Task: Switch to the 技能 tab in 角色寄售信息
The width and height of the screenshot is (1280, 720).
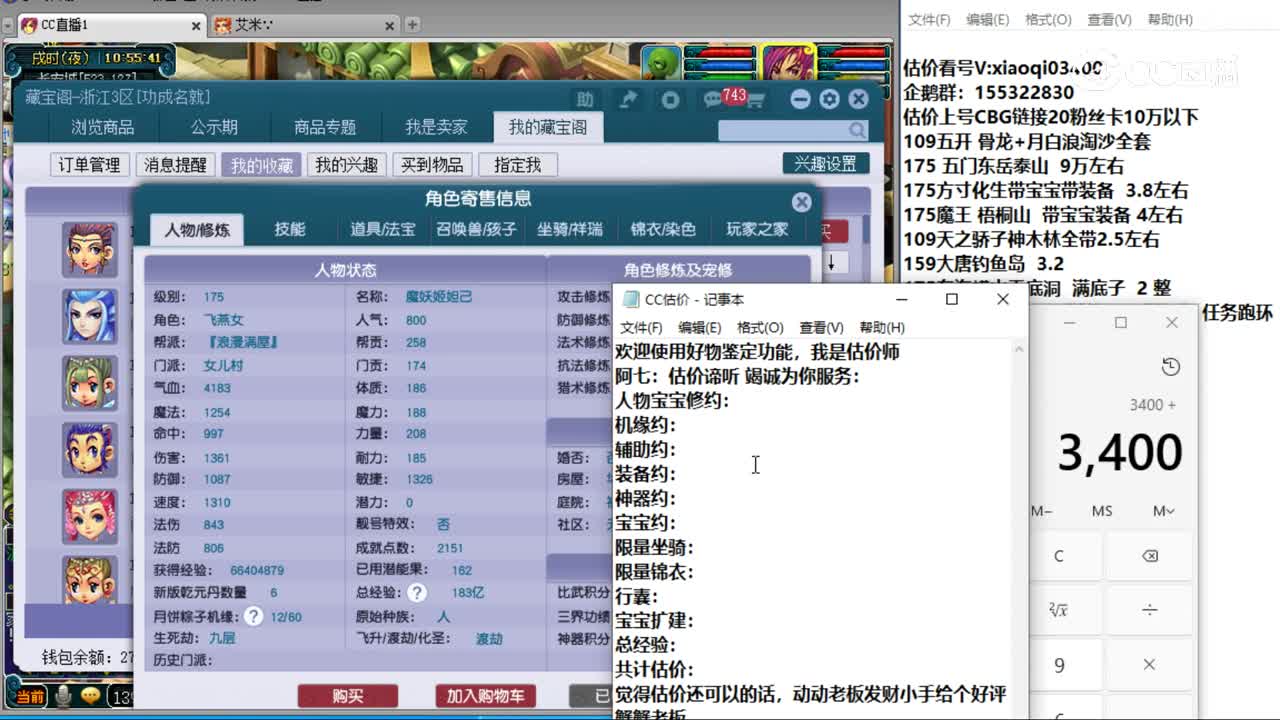Action: [290, 229]
